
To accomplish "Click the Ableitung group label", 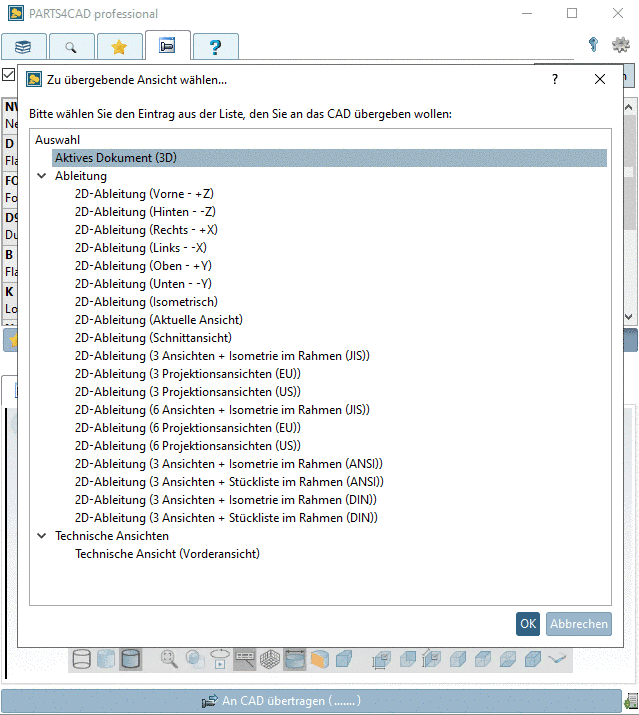I will tap(81, 176).
